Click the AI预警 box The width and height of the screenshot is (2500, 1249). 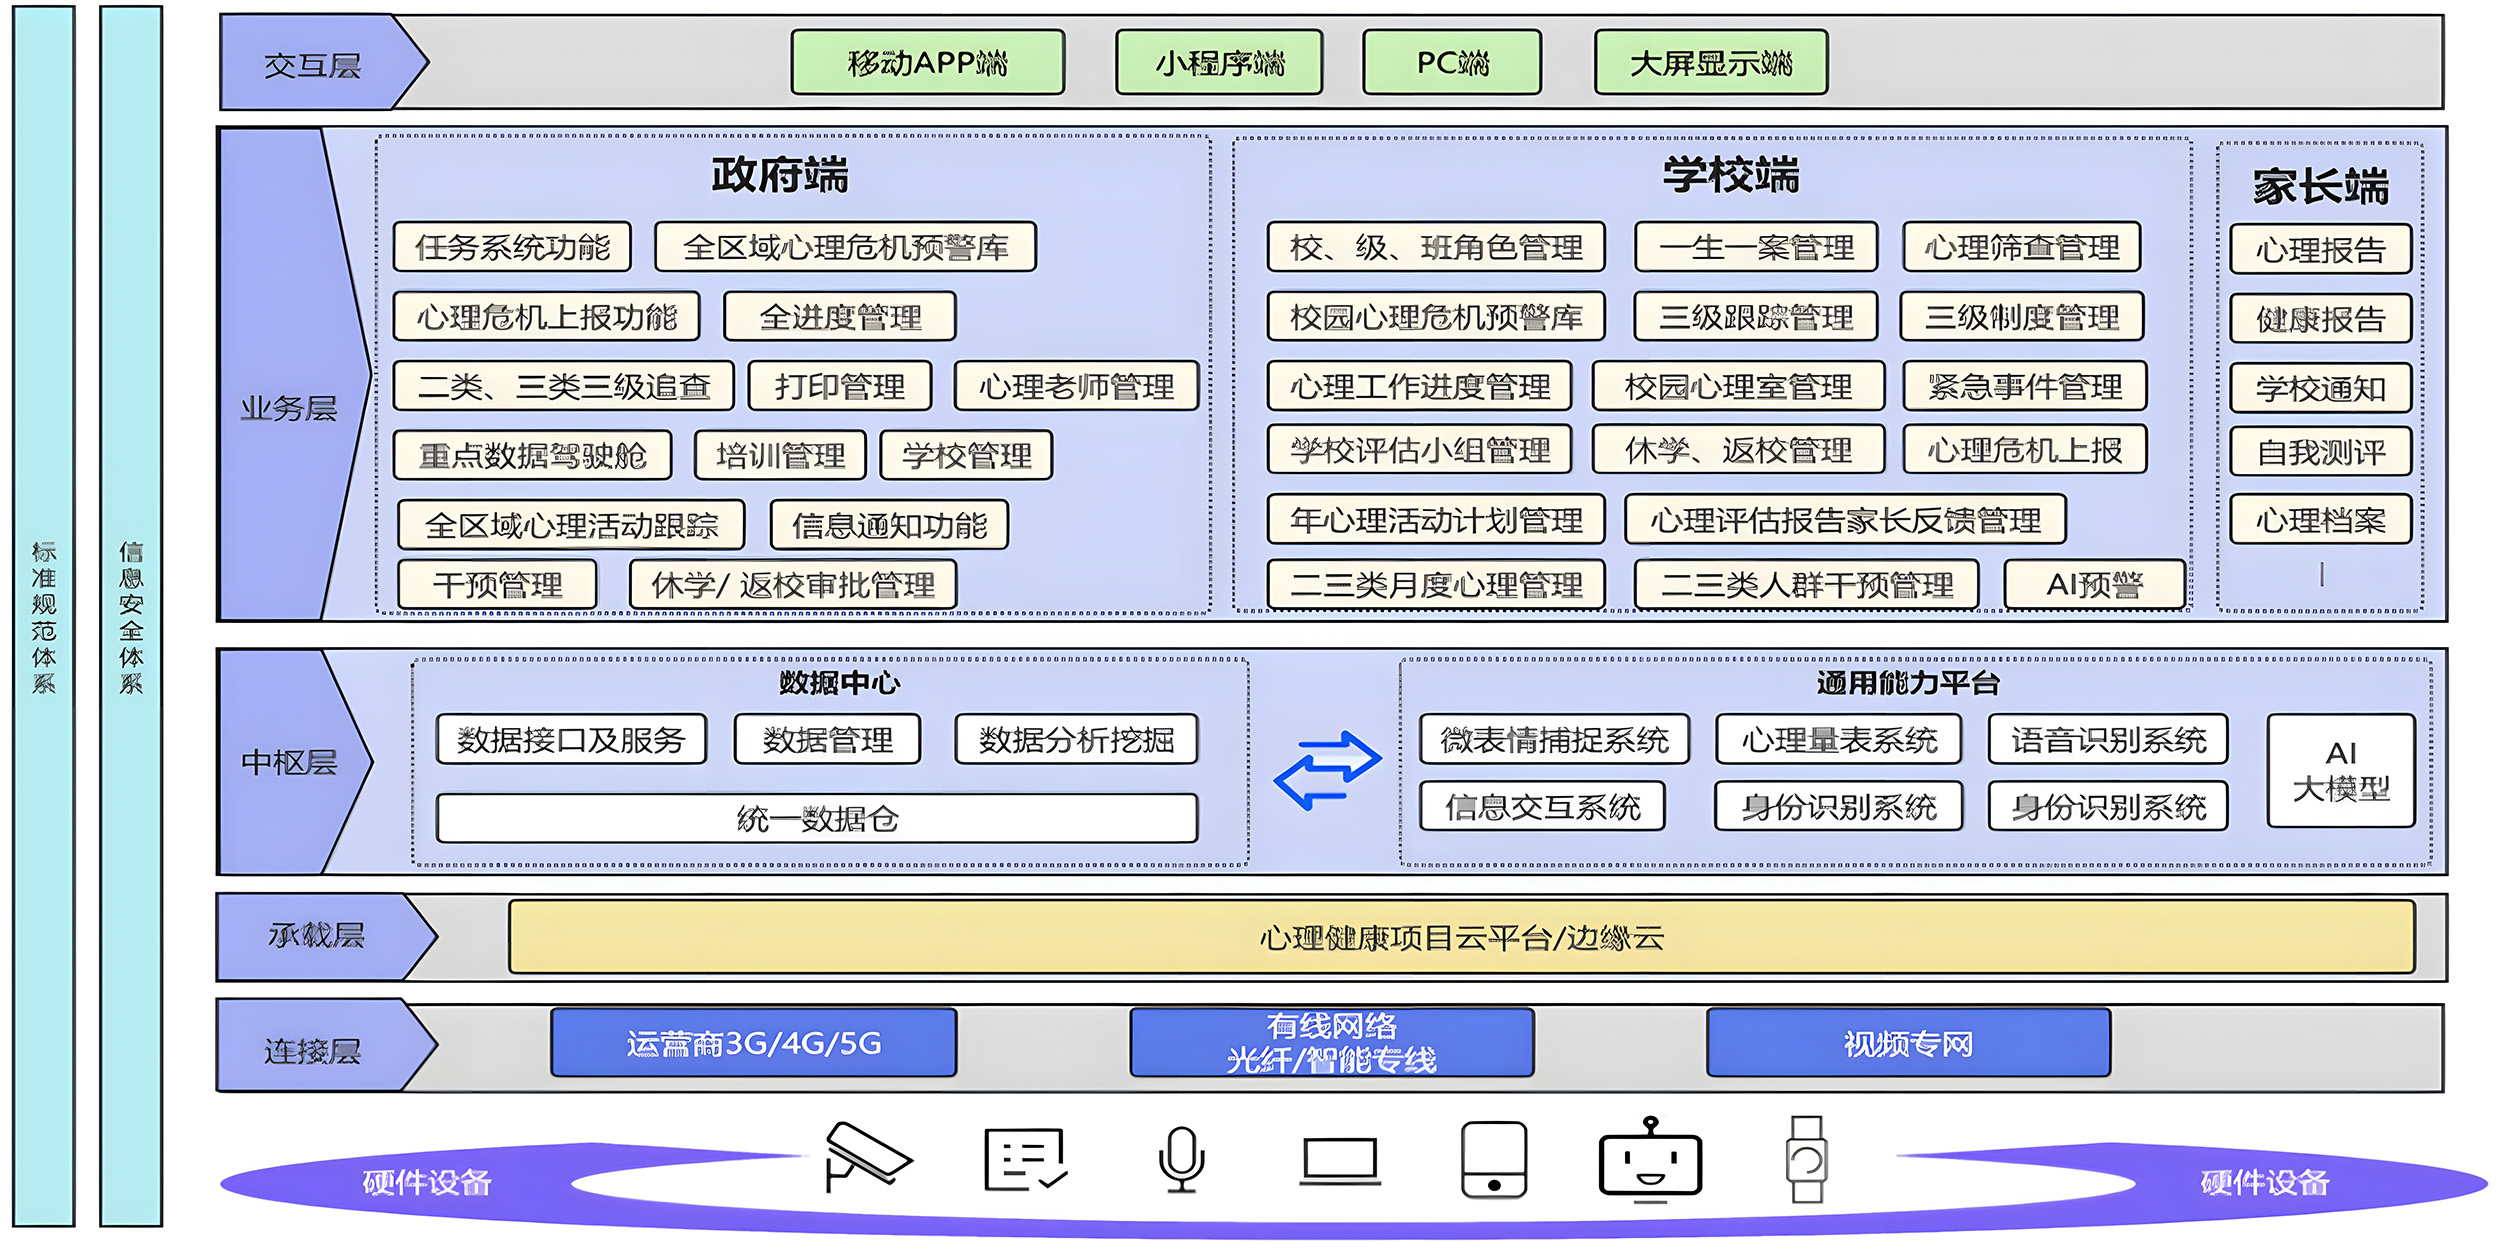pyautogui.click(x=2094, y=584)
